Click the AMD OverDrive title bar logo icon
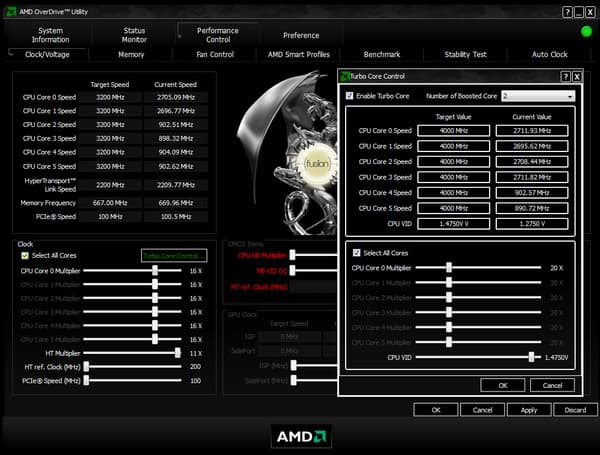 coord(11,11)
